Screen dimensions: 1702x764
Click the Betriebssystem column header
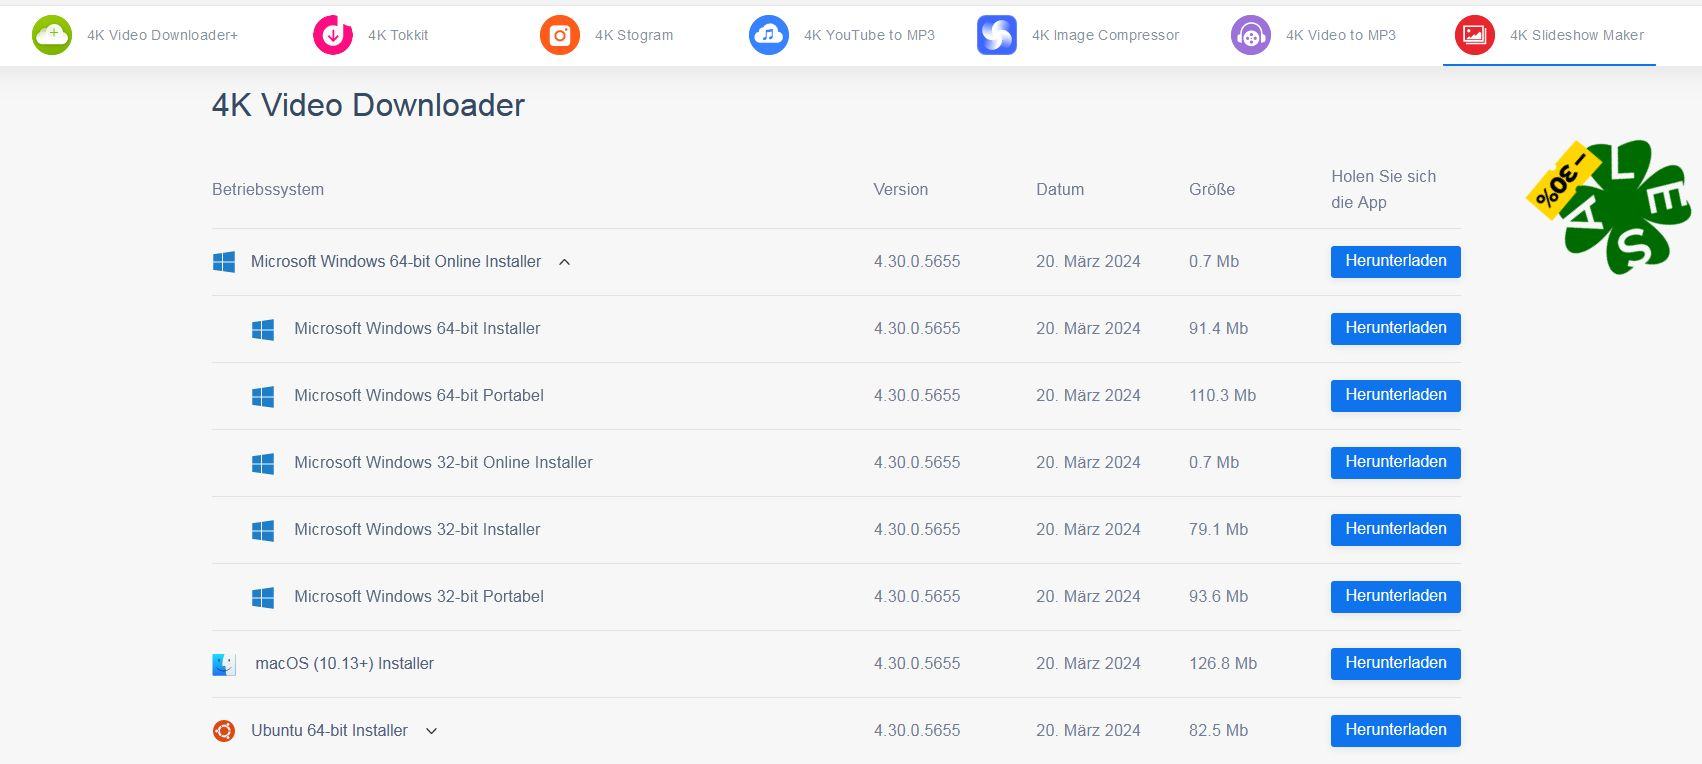(268, 190)
